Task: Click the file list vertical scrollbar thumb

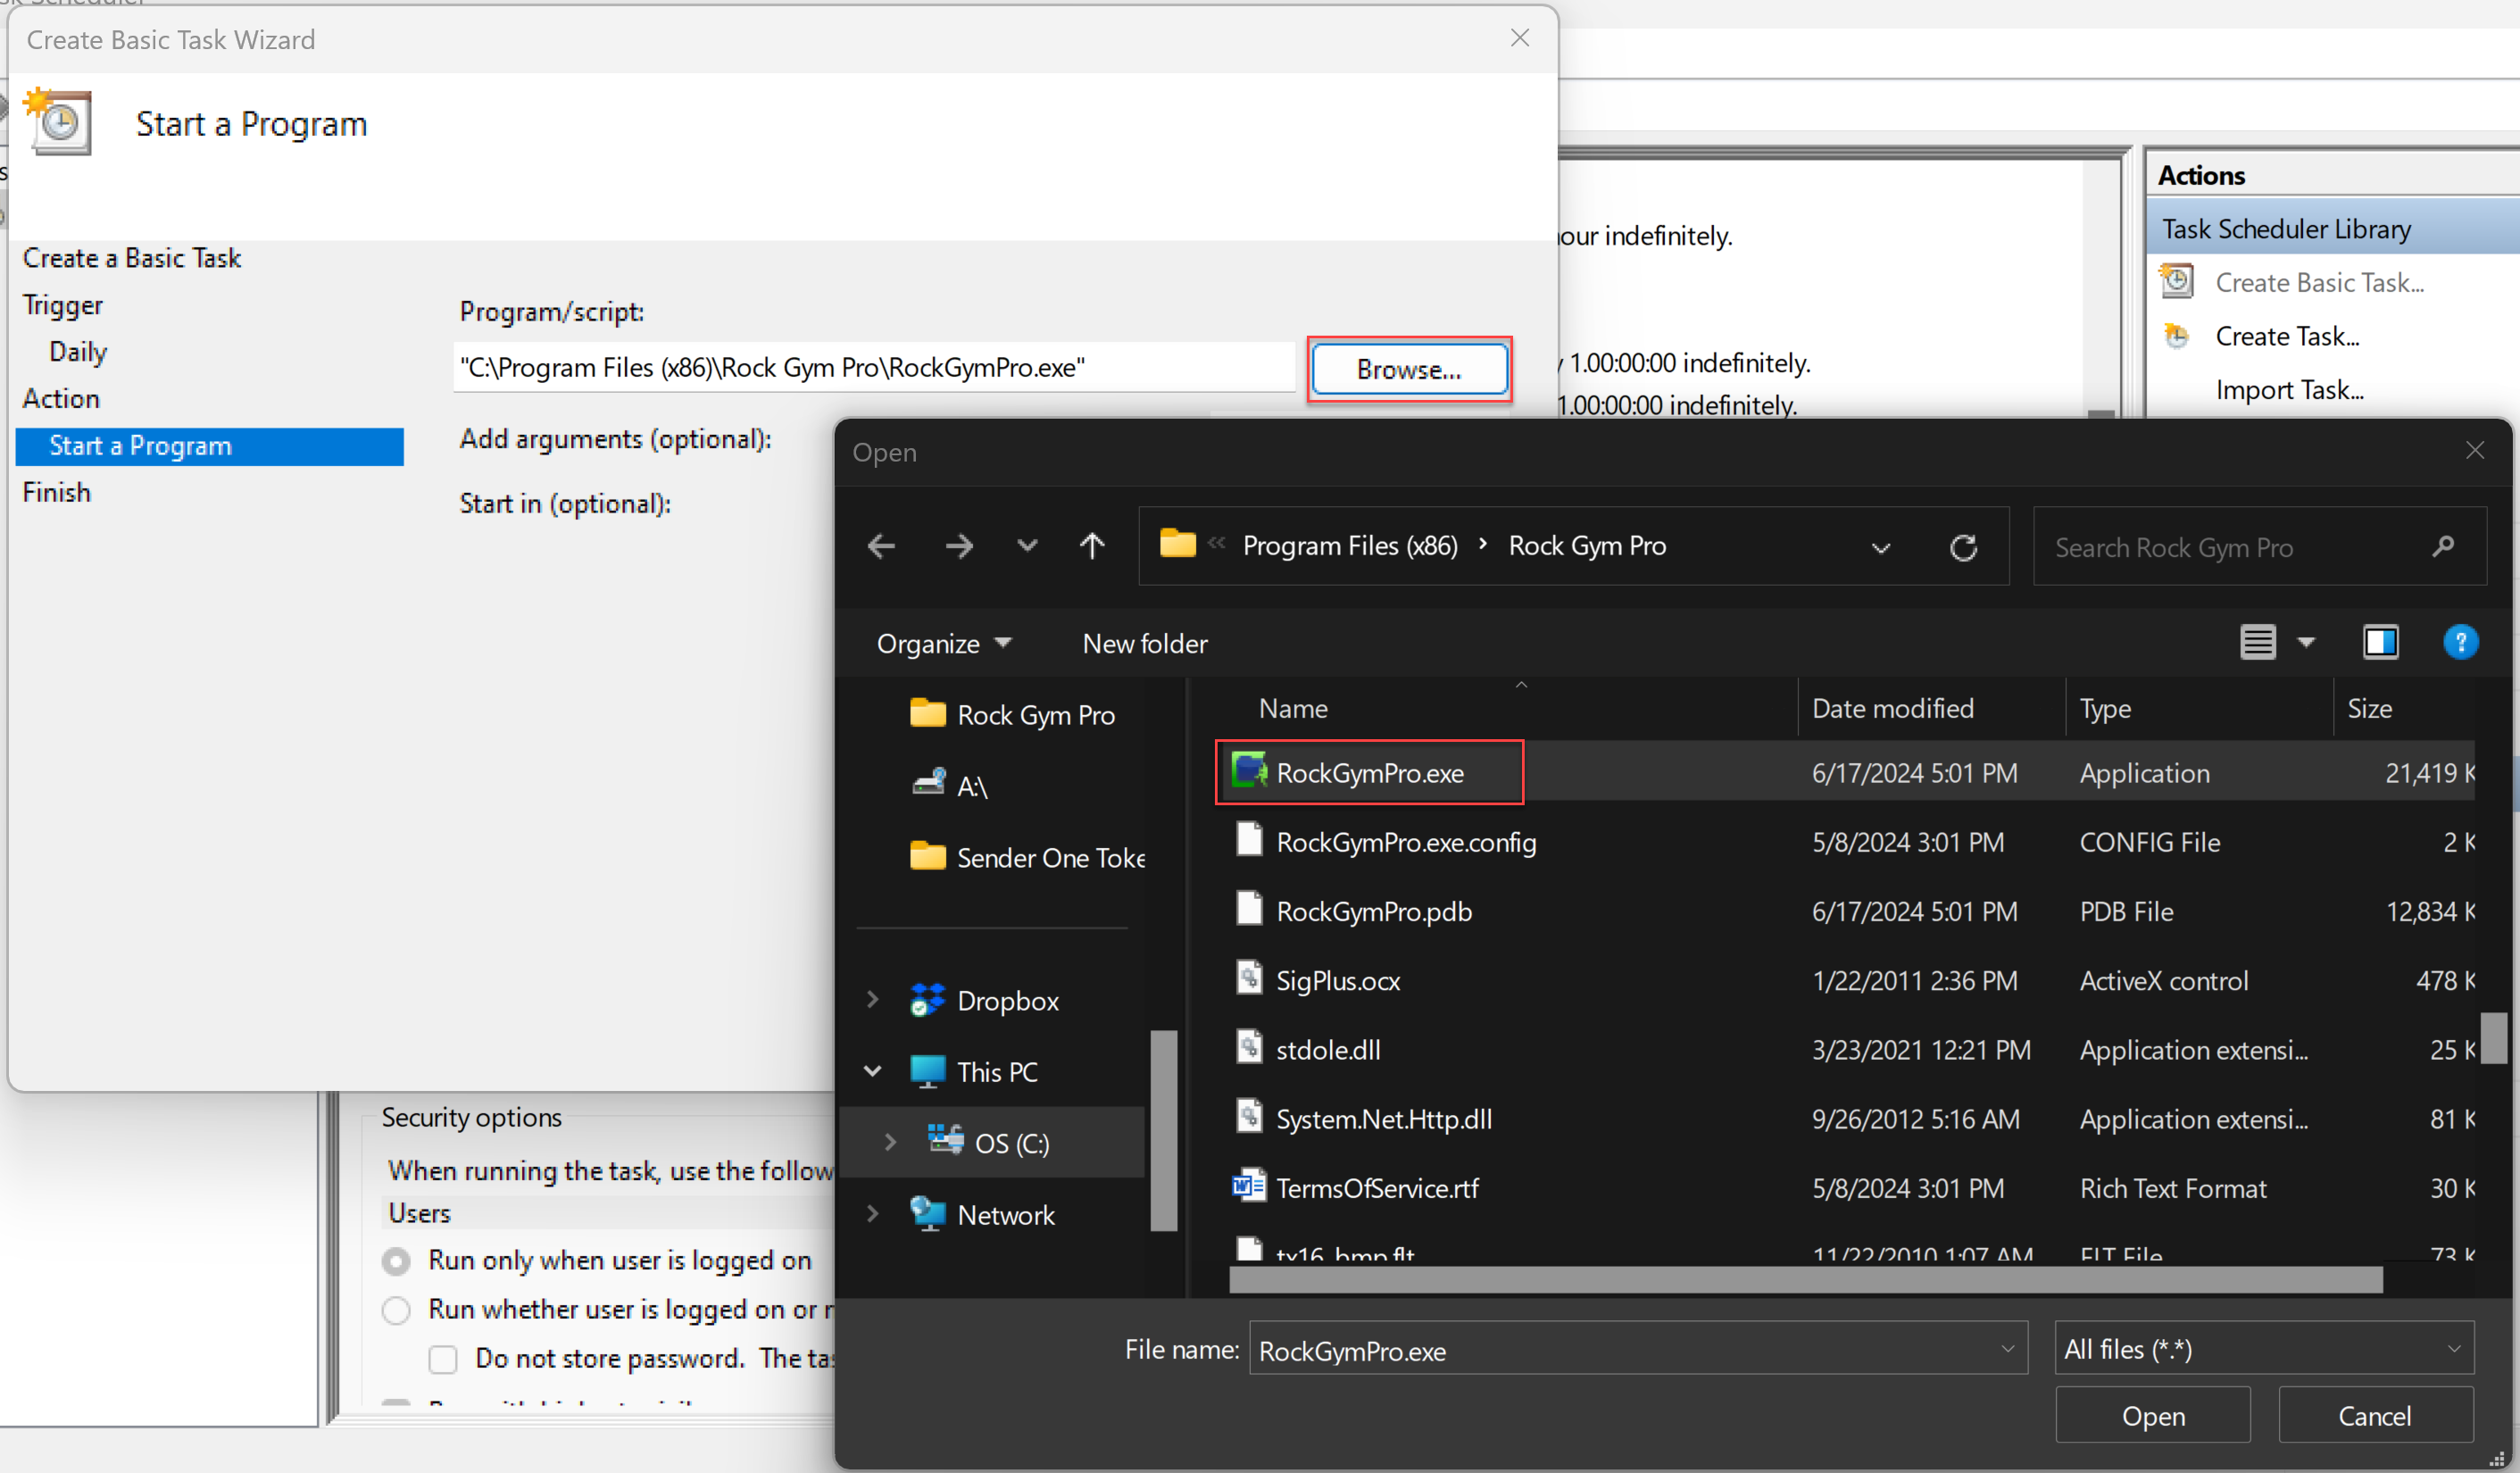Action: point(2493,1038)
